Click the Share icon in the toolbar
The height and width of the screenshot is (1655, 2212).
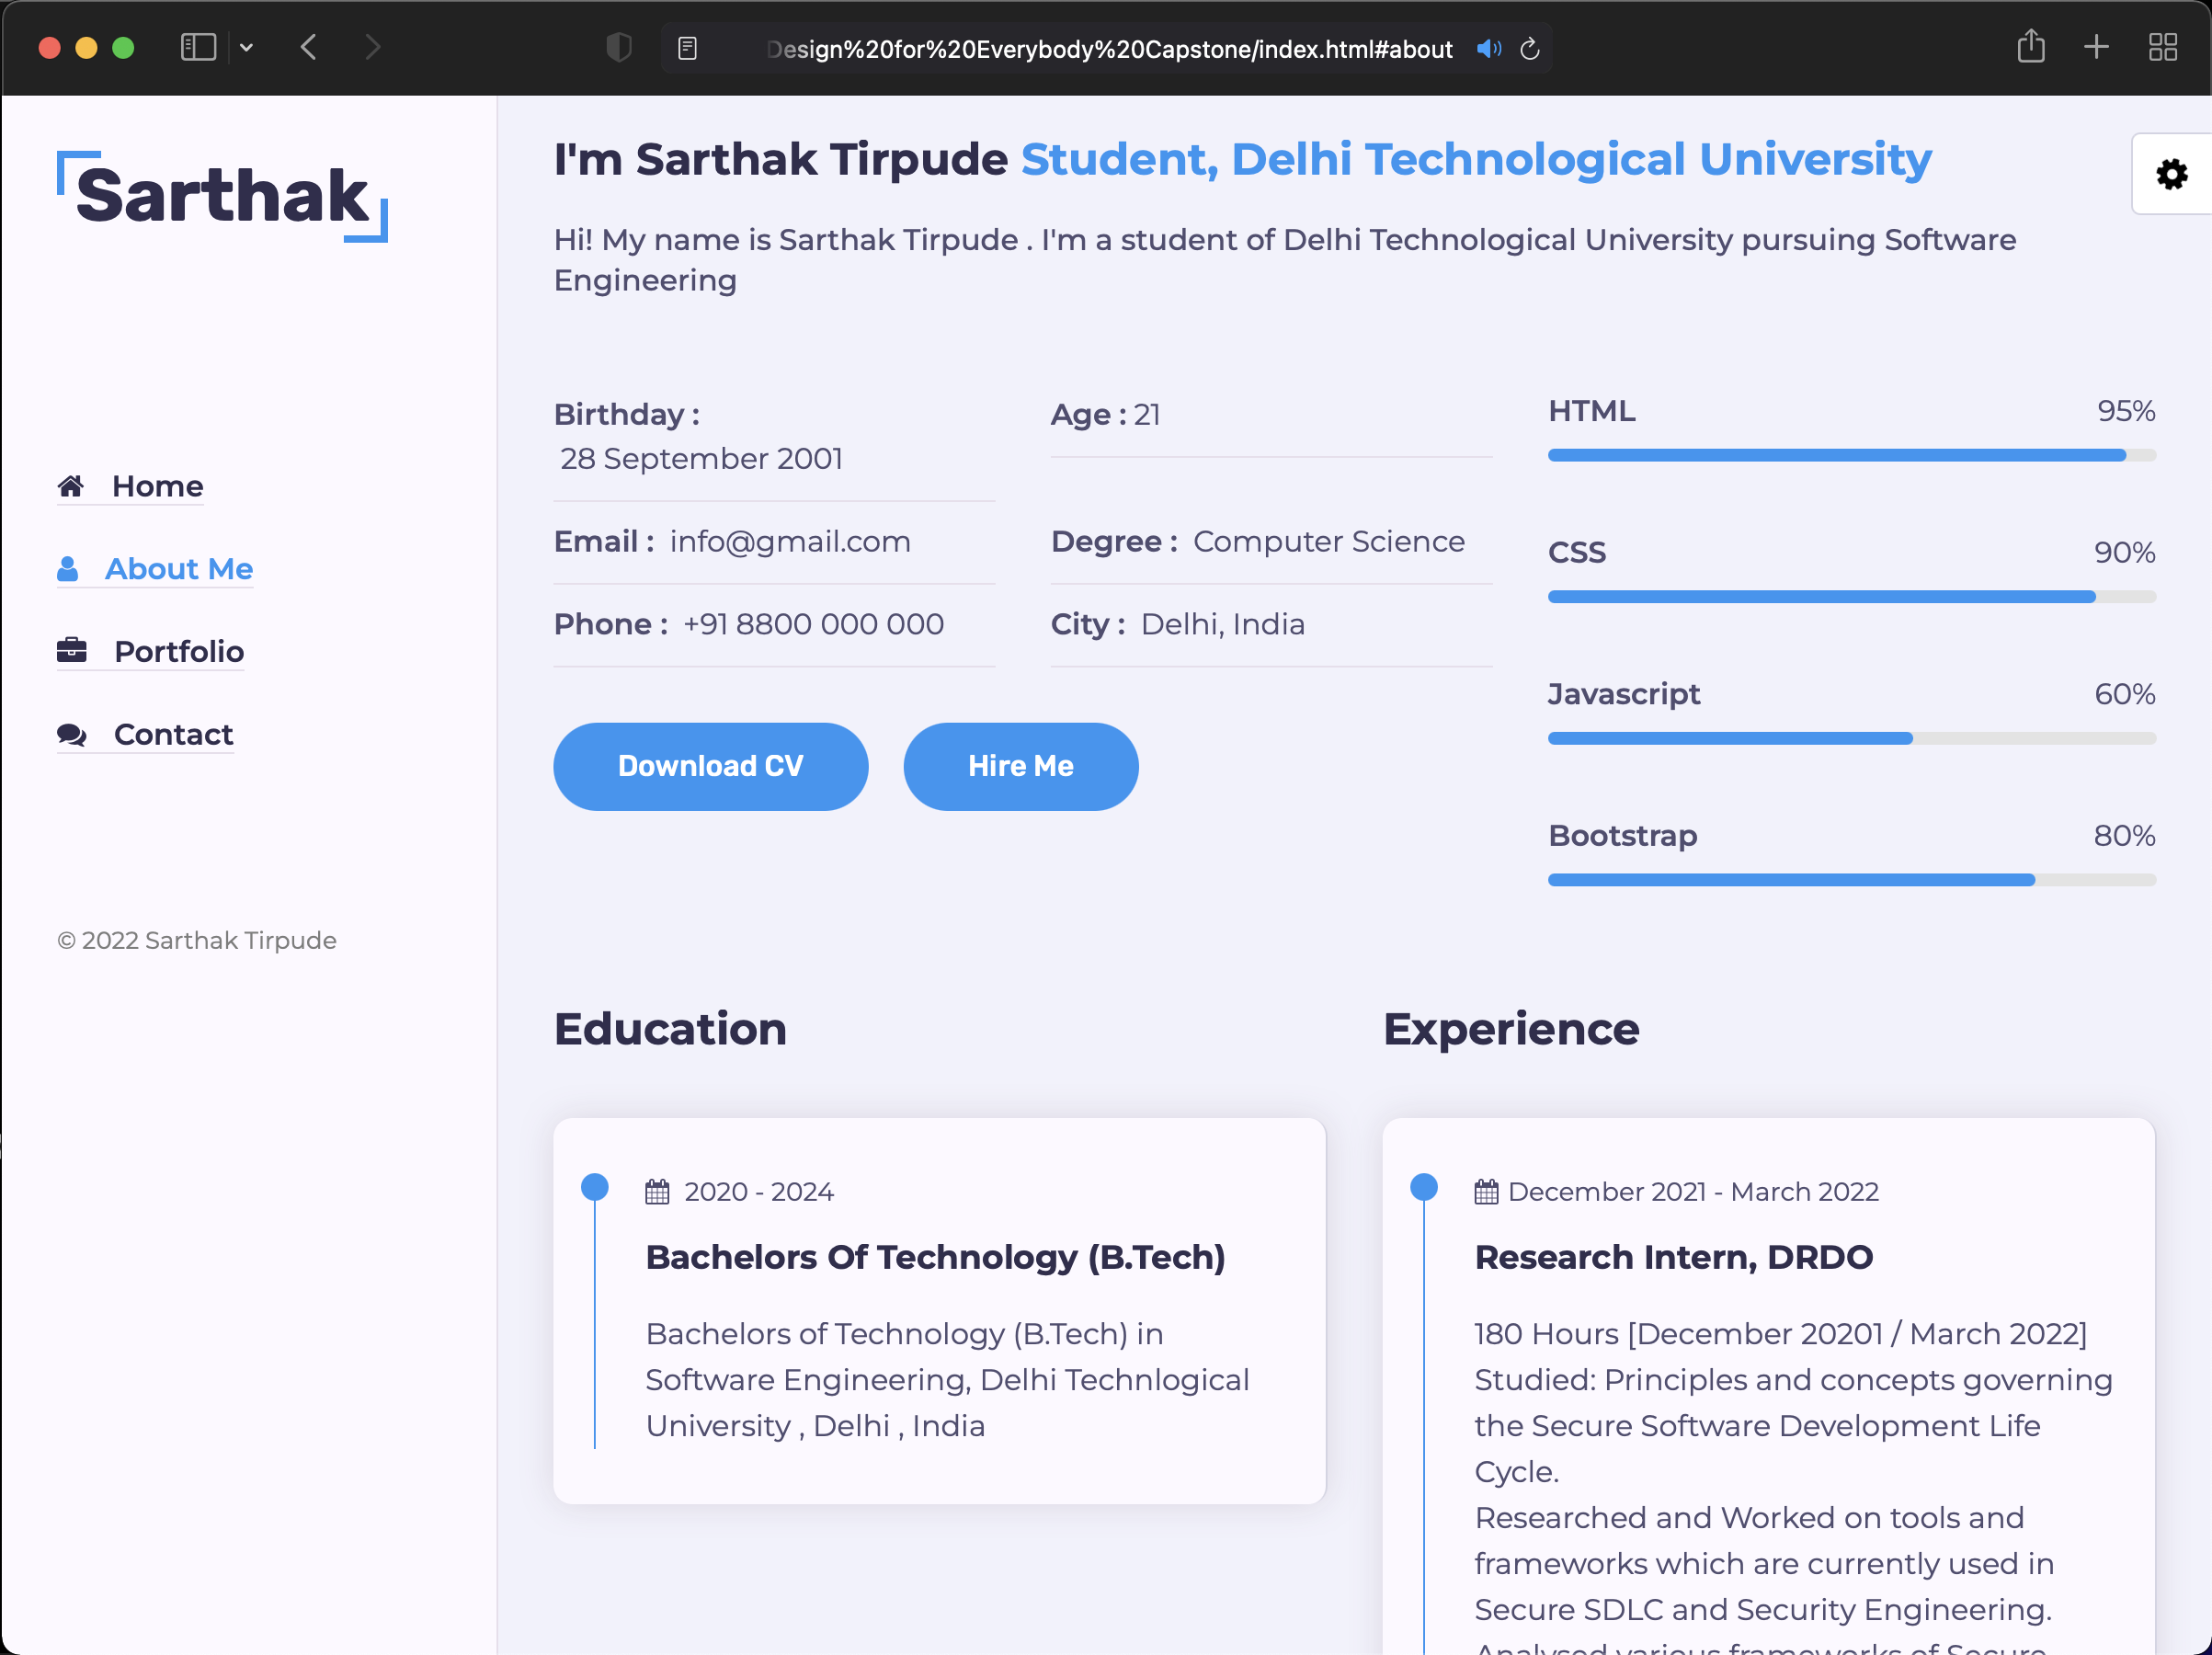pos(2031,47)
